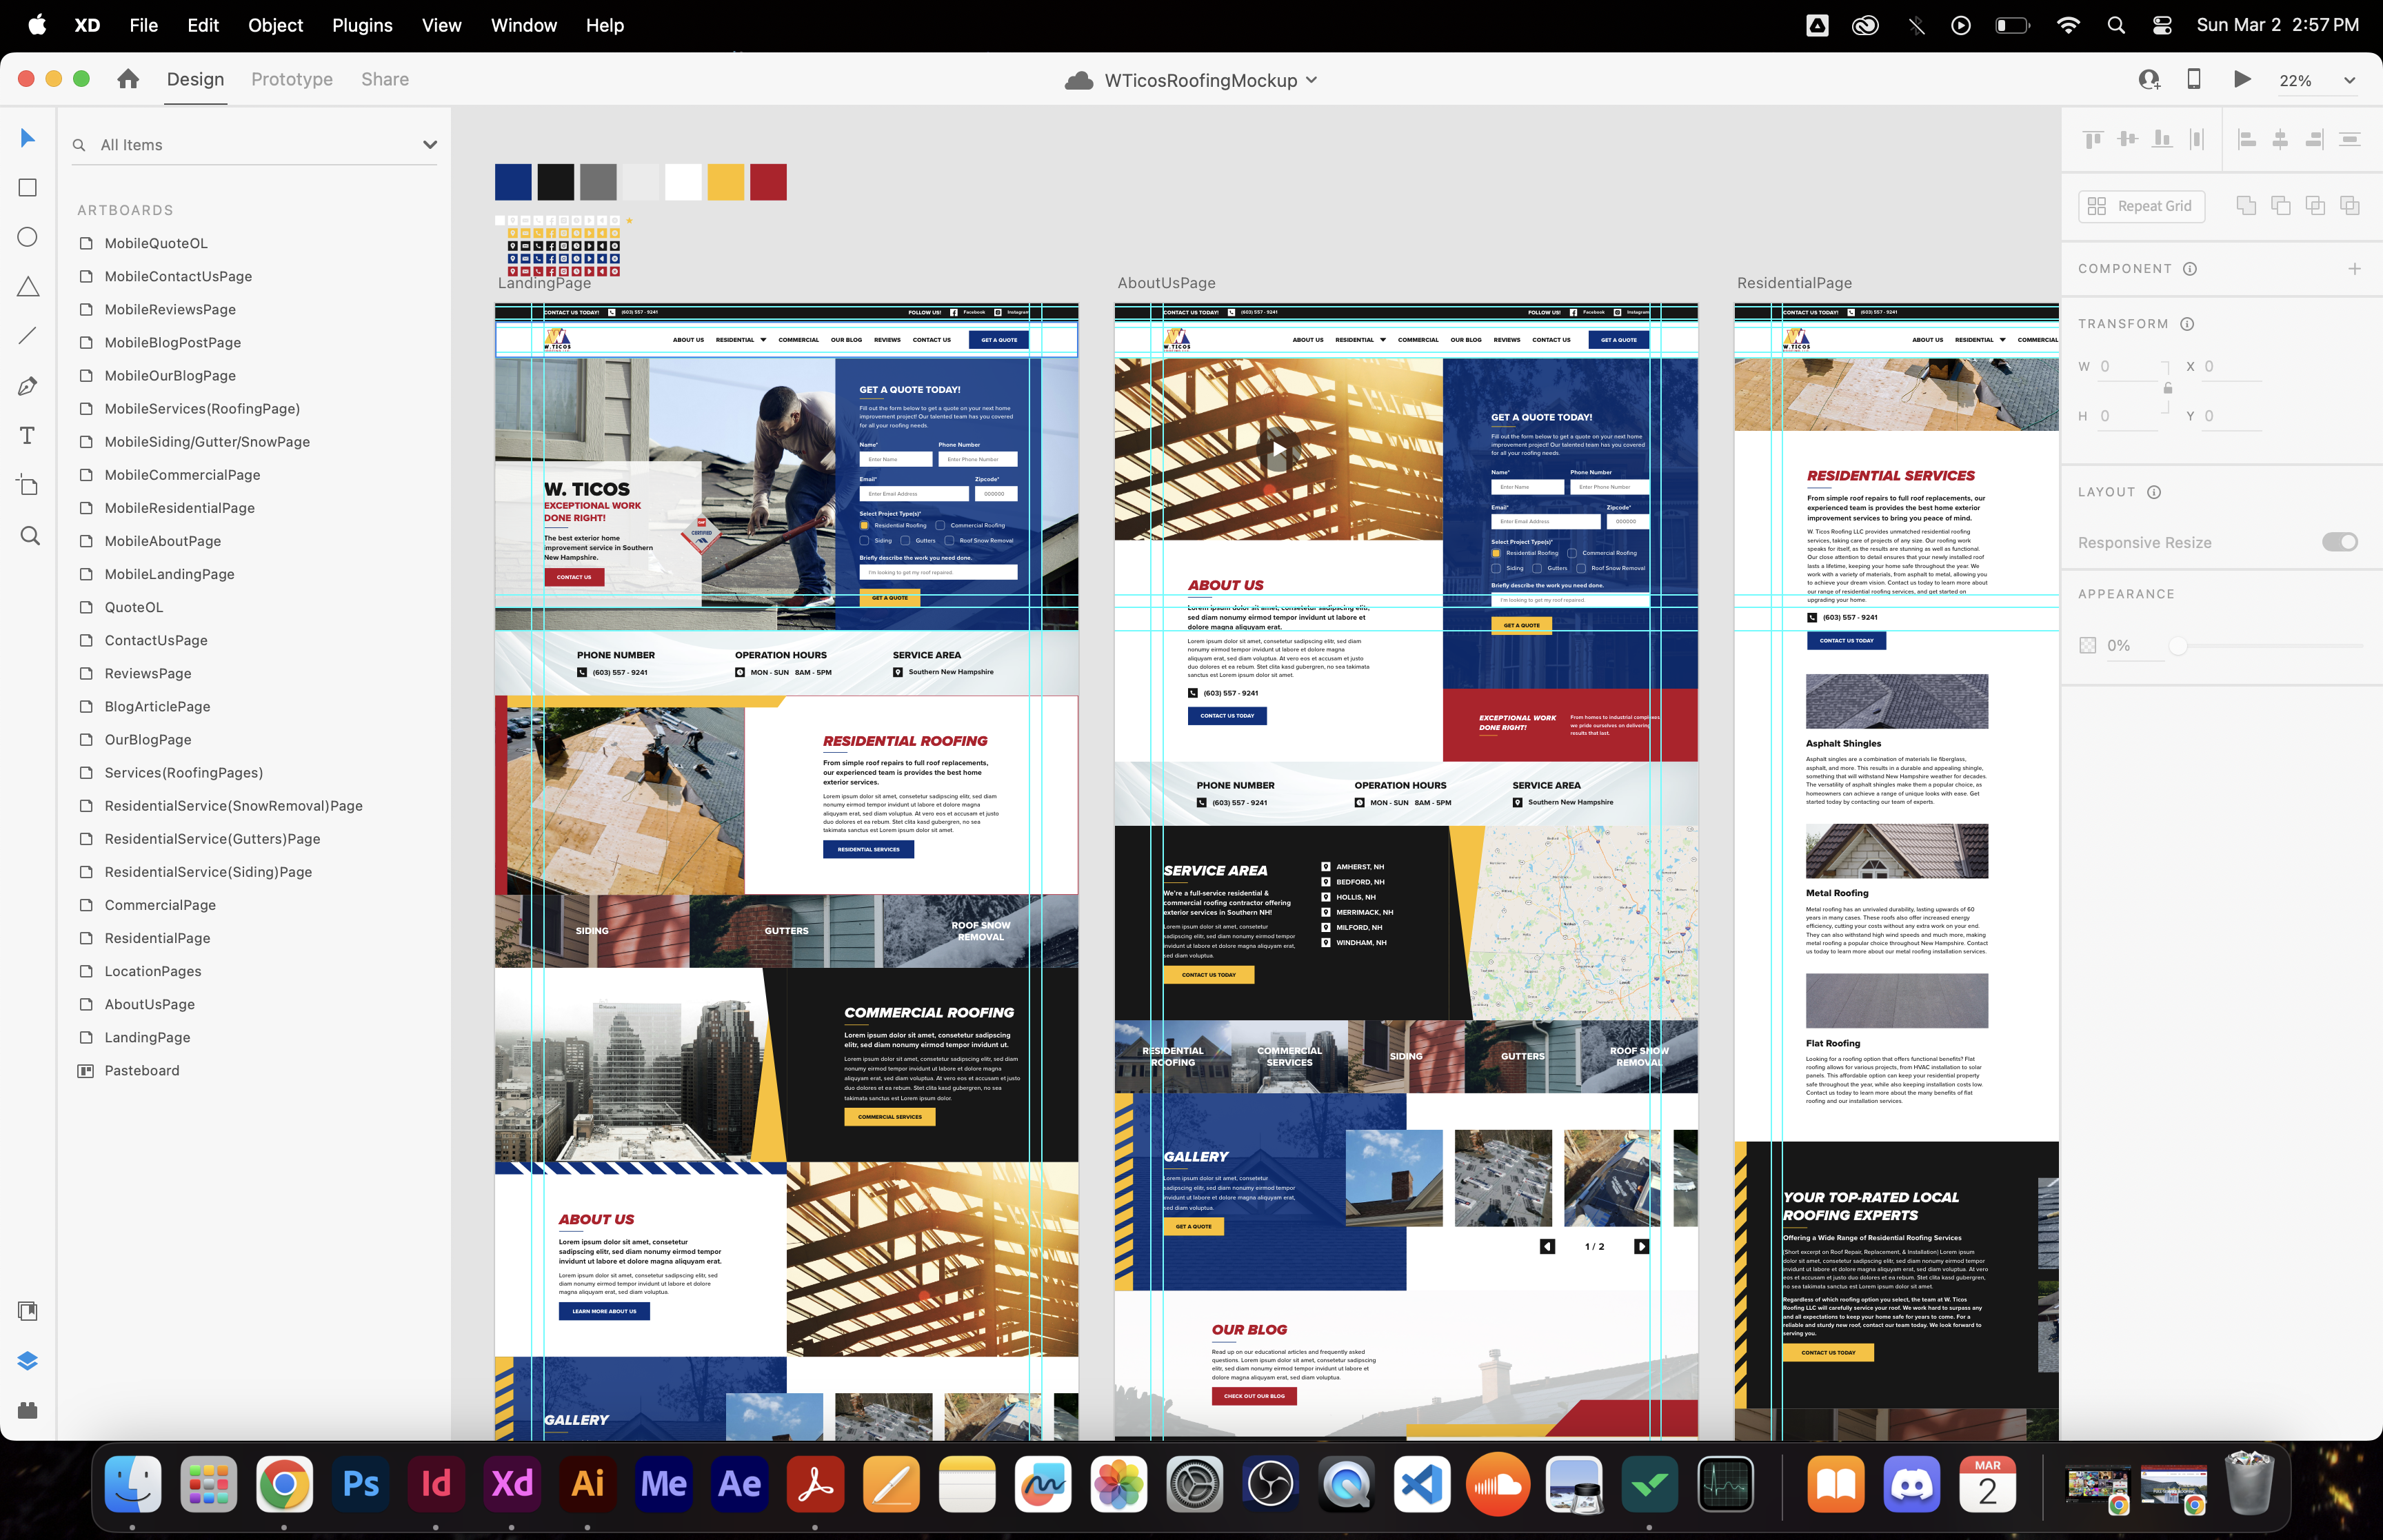Viewport: 2383px width, 1540px height.
Task: Switch to the Prototype tab
Action: [292, 79]
